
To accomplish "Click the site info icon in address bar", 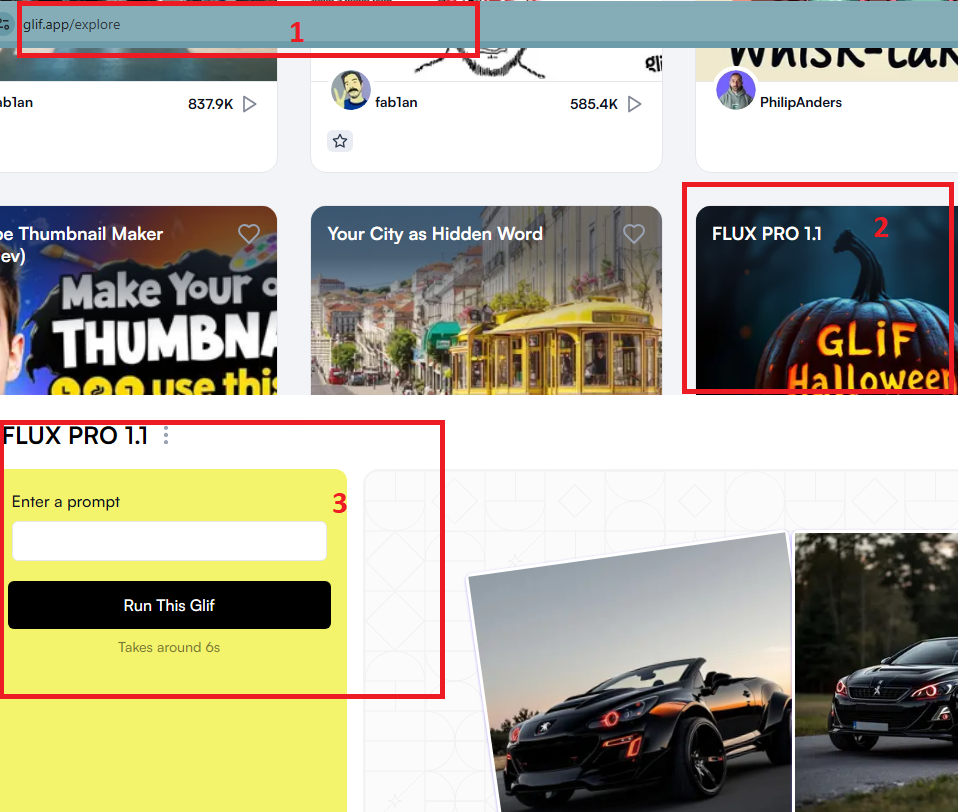I will click(5, 24).
